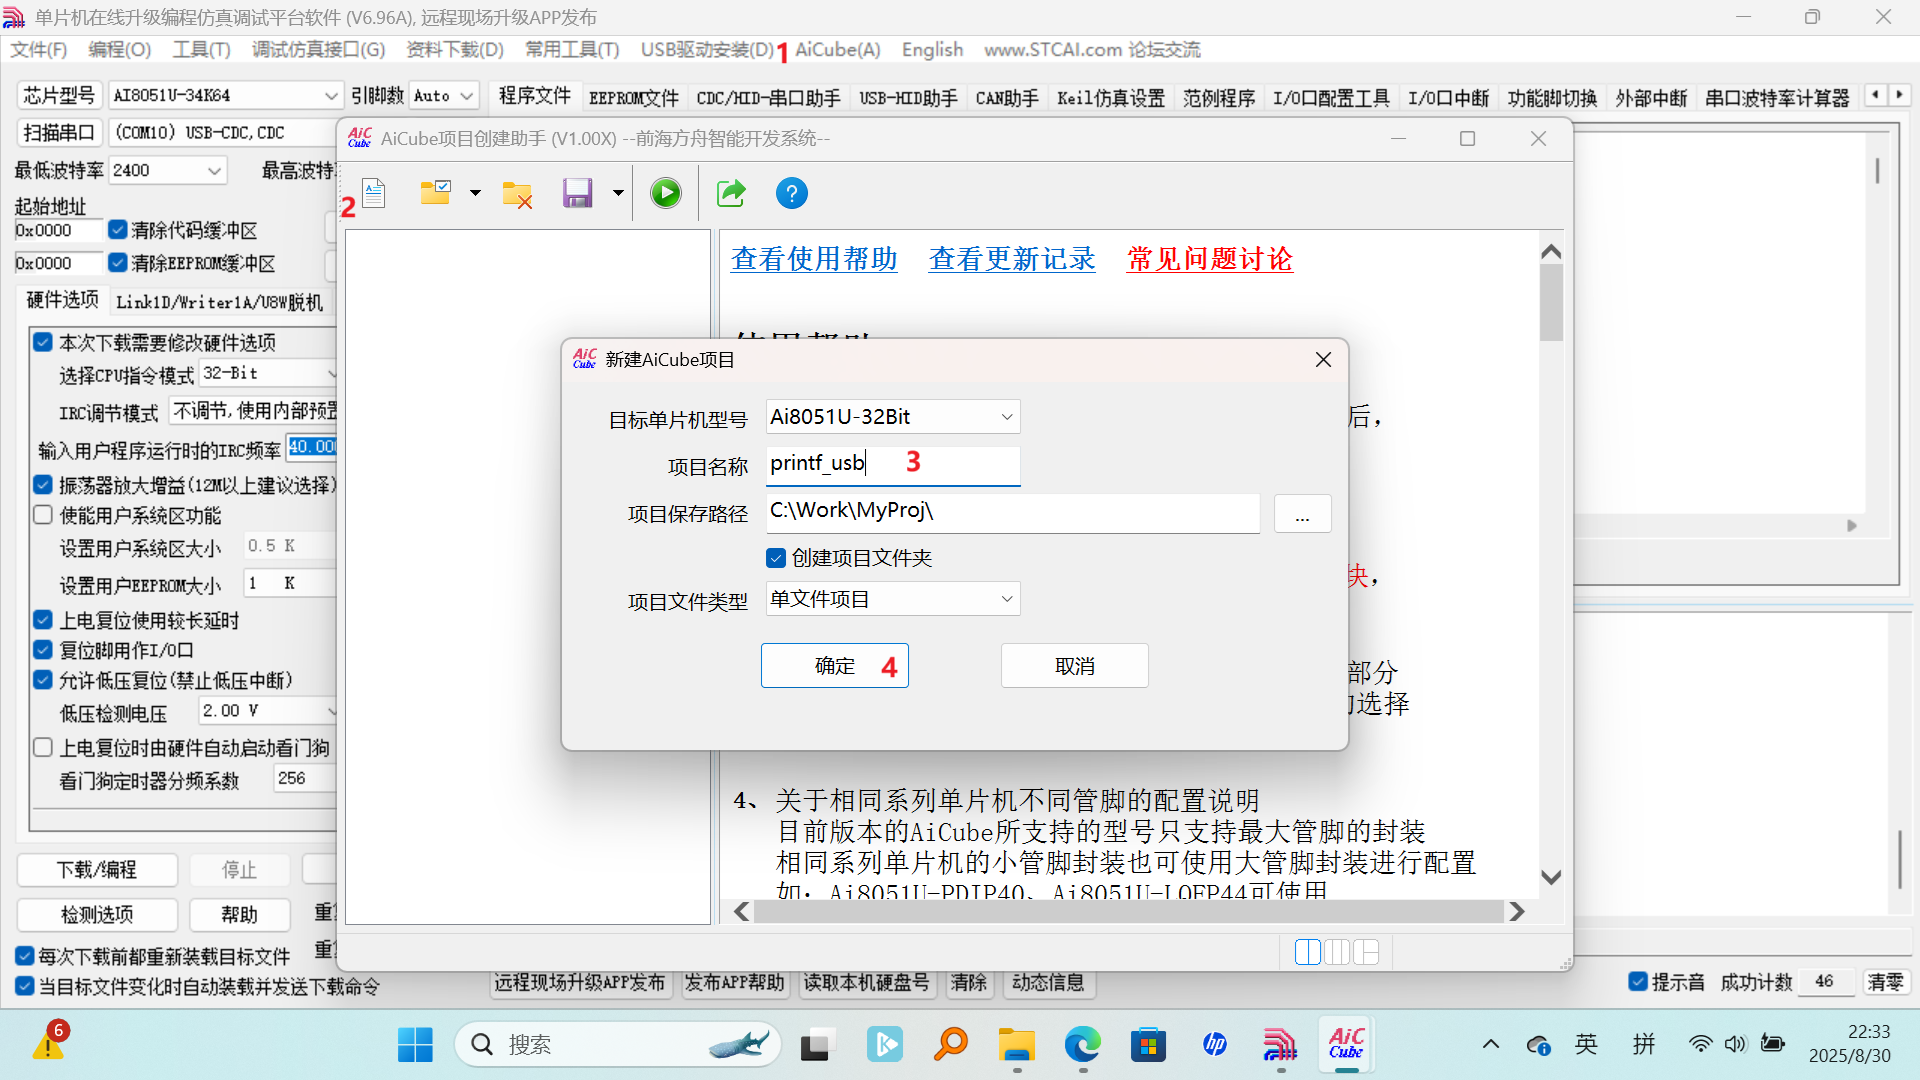Click 下载/编程 button

point(97,870)
